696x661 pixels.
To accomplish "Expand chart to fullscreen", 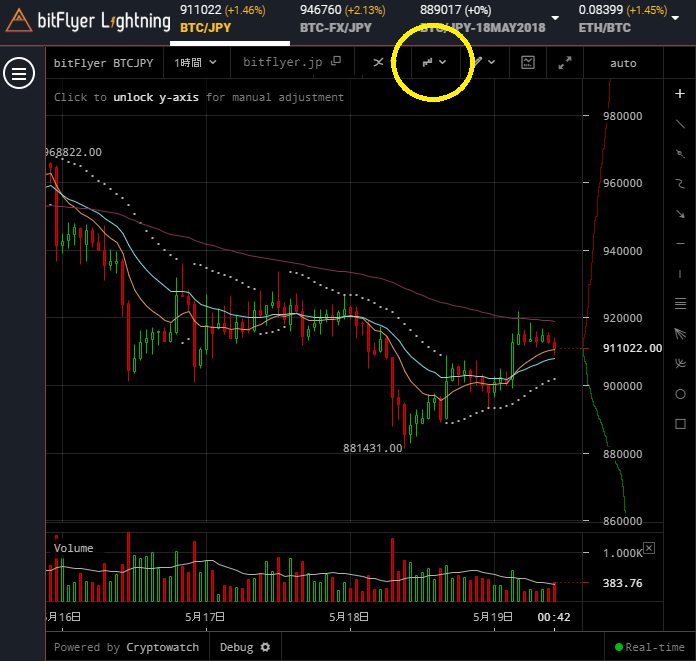I will 565,63.
